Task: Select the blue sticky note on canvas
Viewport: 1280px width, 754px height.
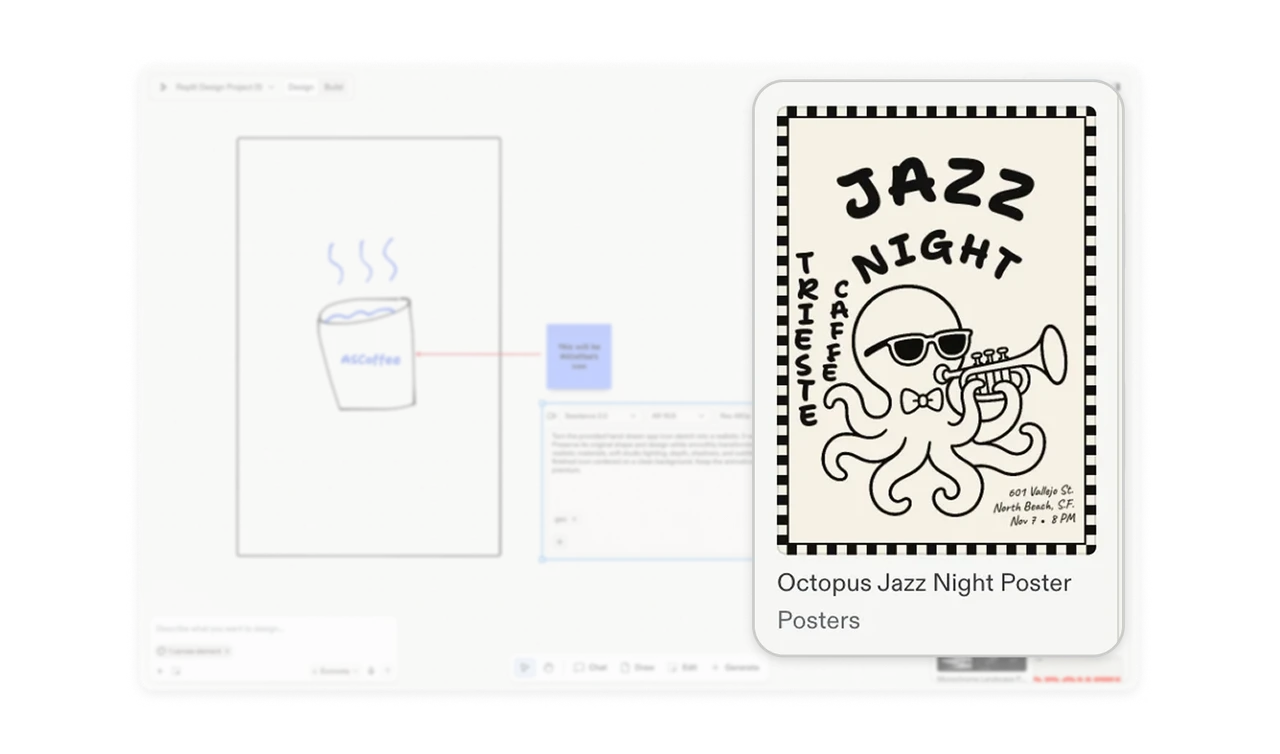Action: (x=579, y=356)
